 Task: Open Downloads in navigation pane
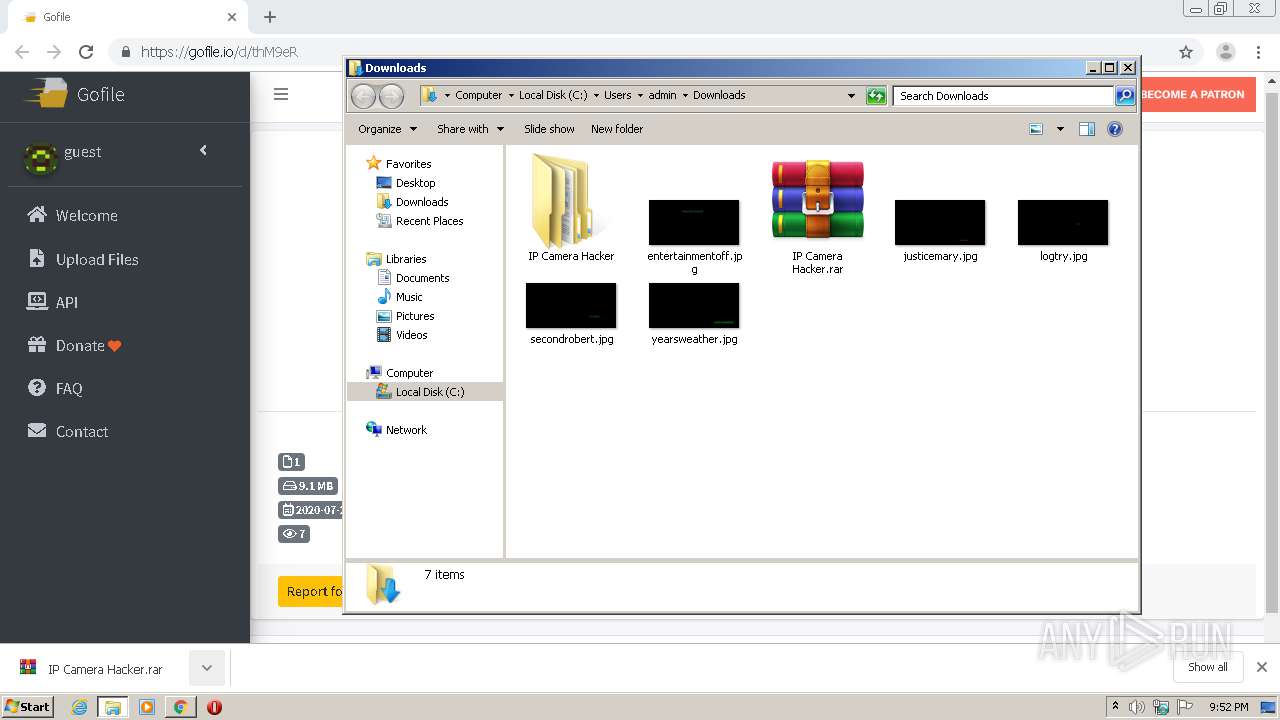point(422,202)
